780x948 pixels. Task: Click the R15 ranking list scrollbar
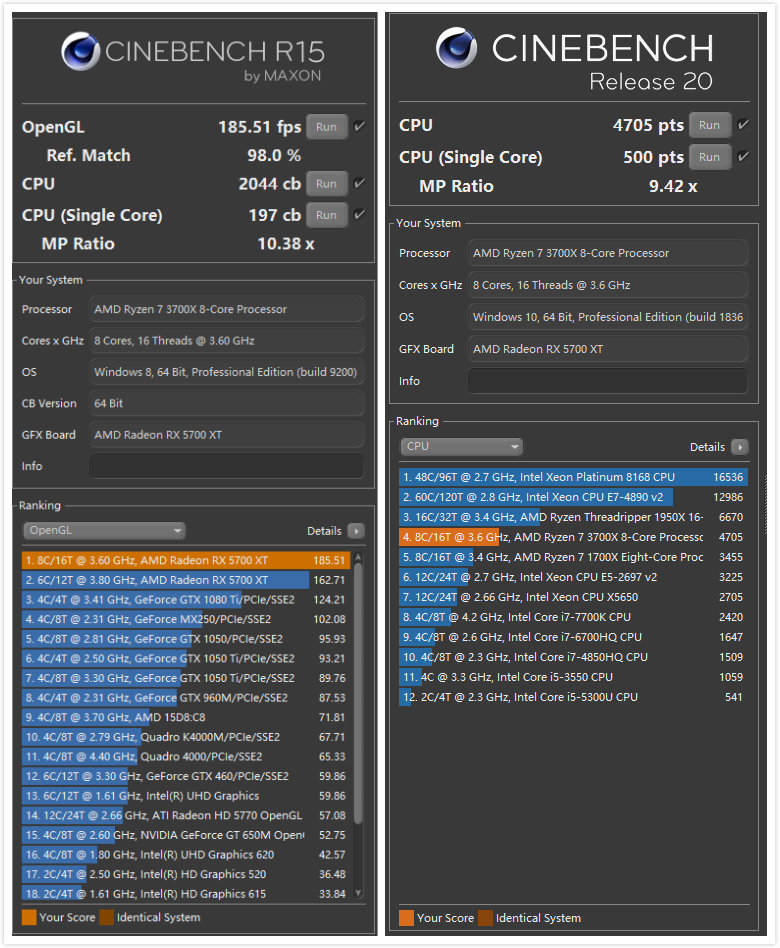(358, 700)
